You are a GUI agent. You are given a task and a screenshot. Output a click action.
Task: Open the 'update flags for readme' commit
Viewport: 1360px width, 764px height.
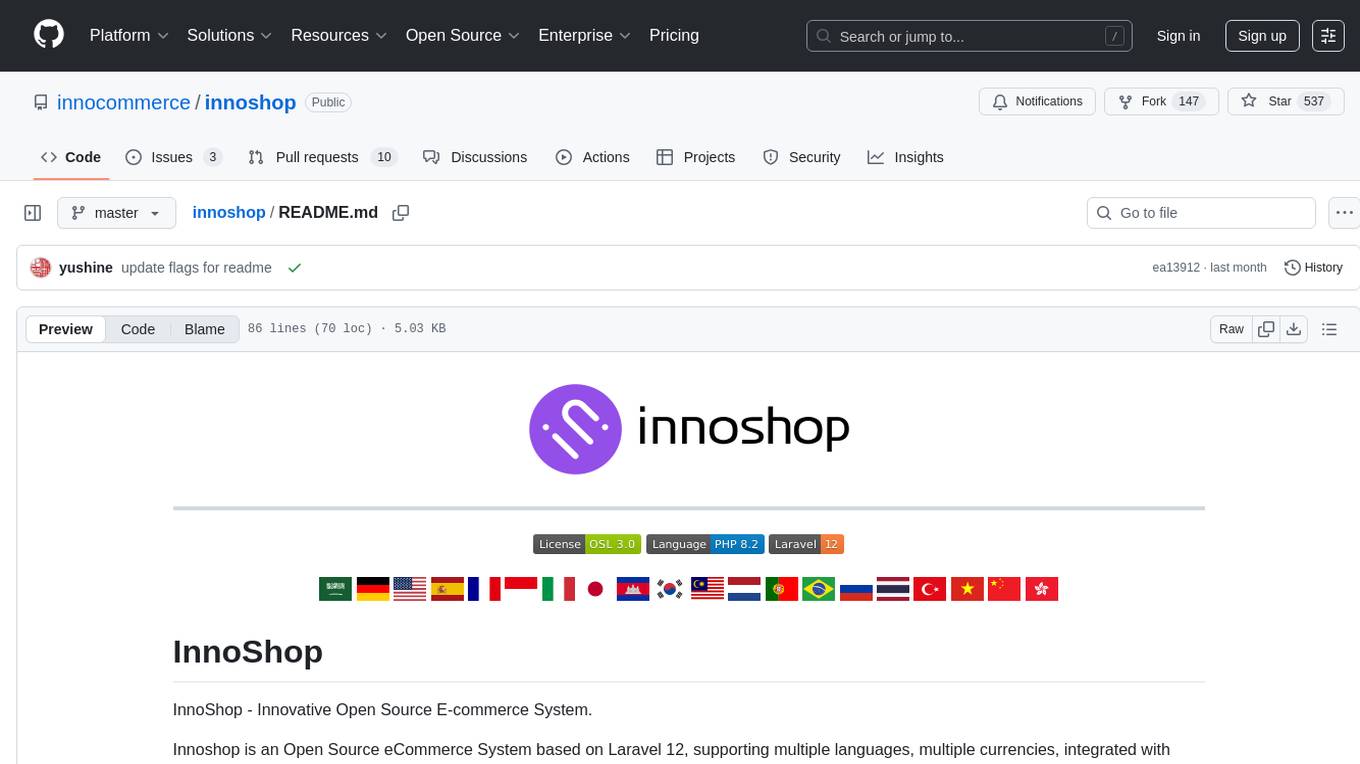(196, 268)
